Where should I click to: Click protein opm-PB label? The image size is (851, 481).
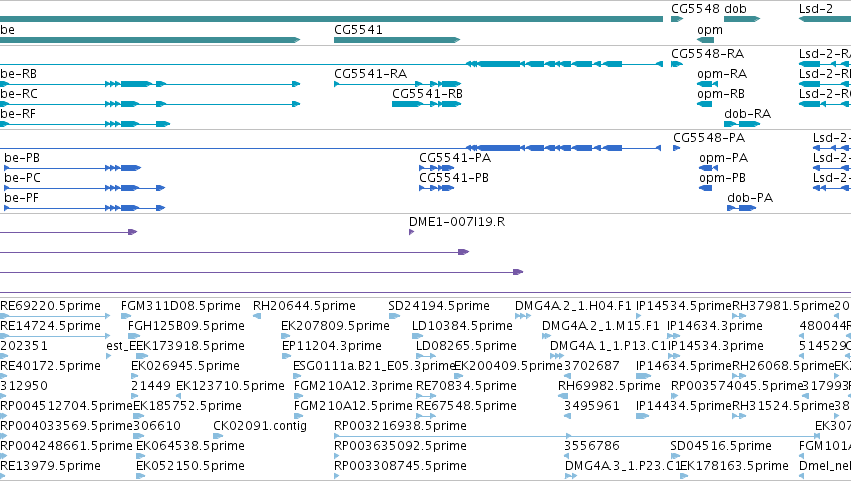722,178
